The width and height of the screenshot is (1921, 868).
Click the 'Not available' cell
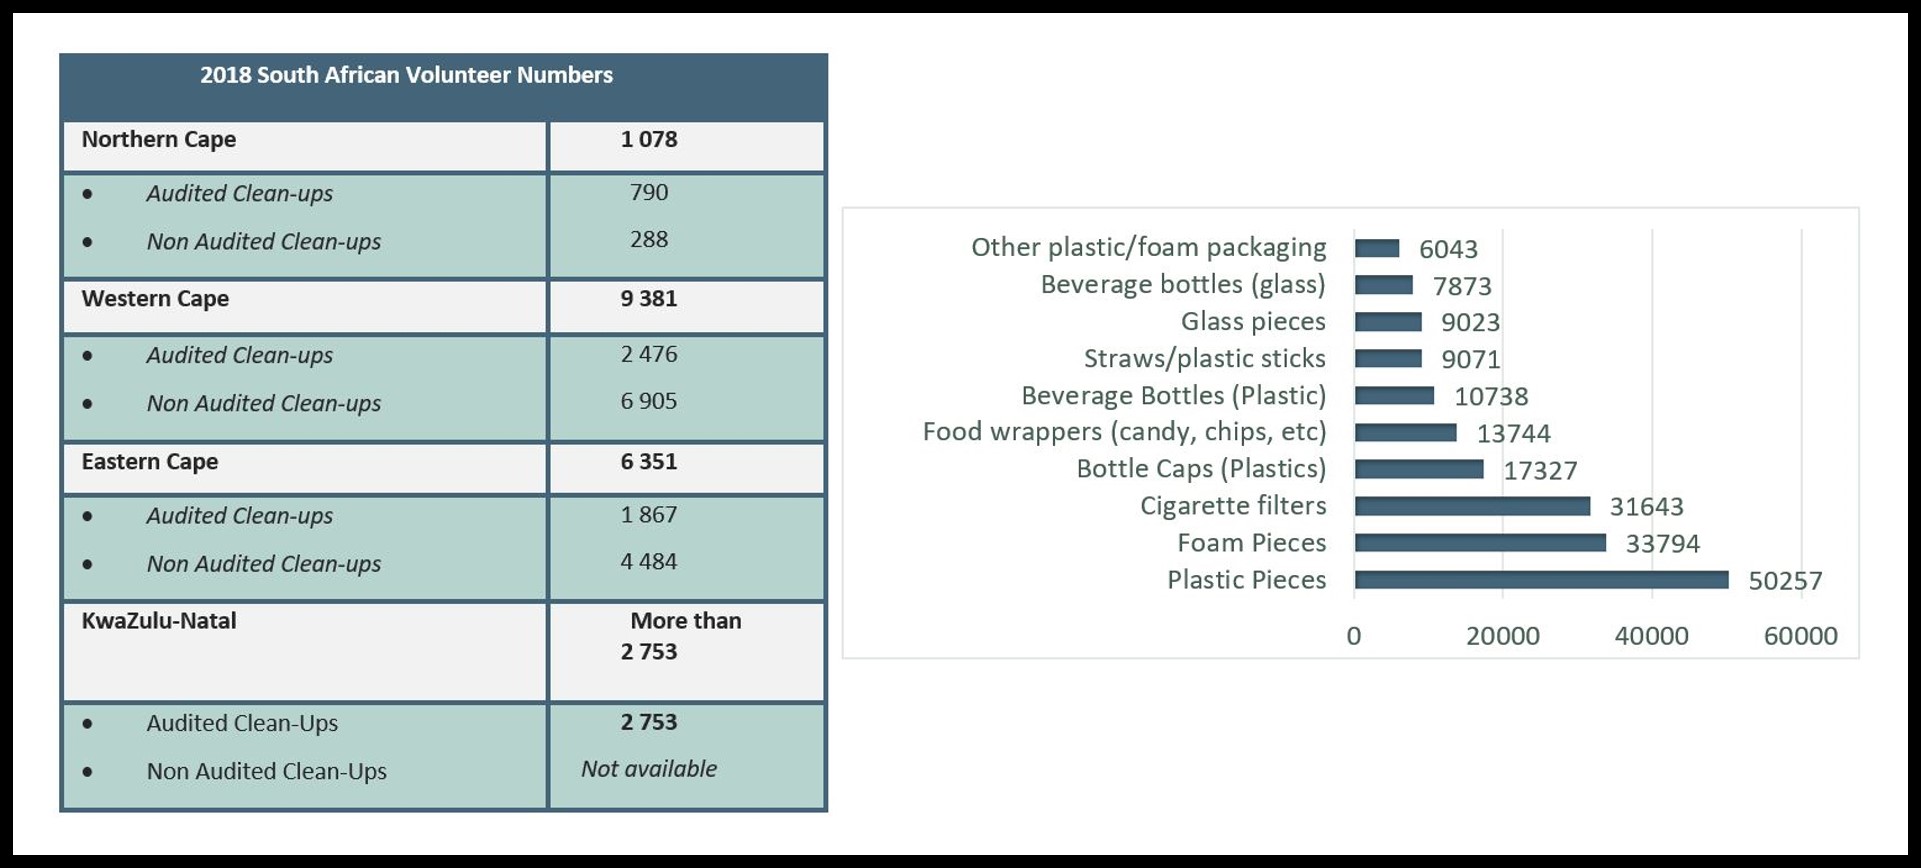[649, 769]
